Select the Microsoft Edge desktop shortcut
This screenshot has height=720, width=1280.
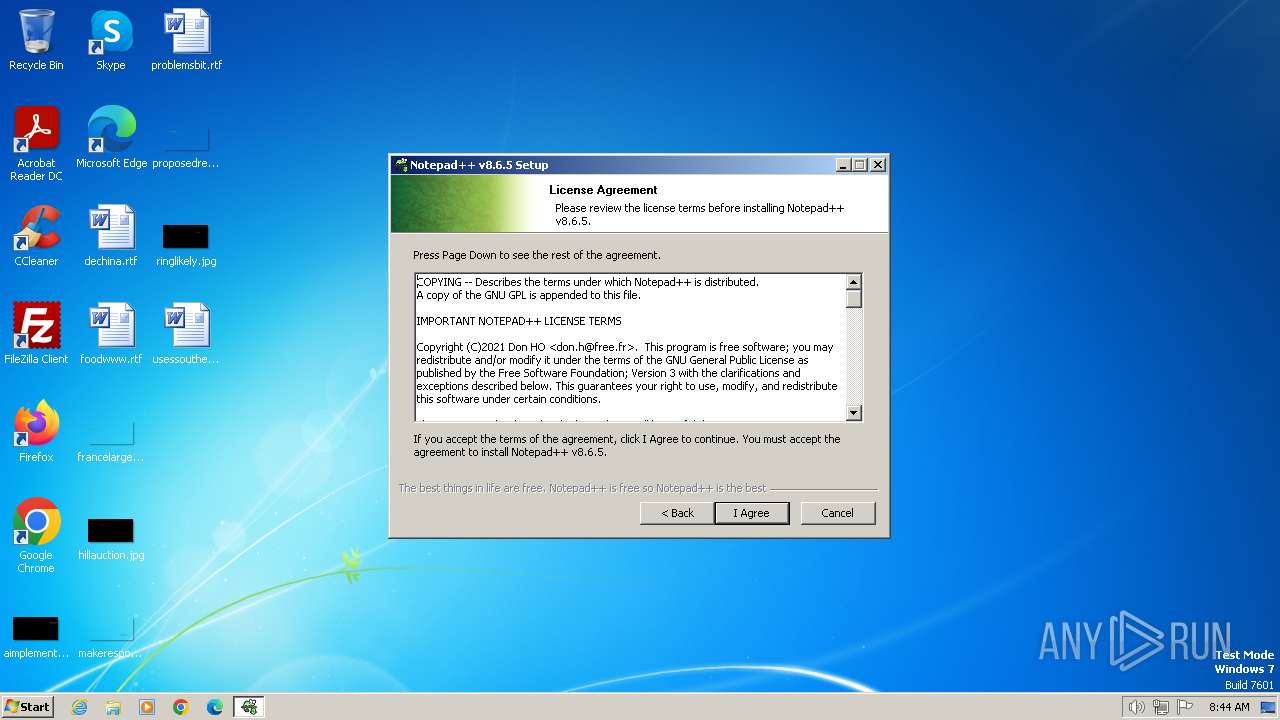[111, 138]
